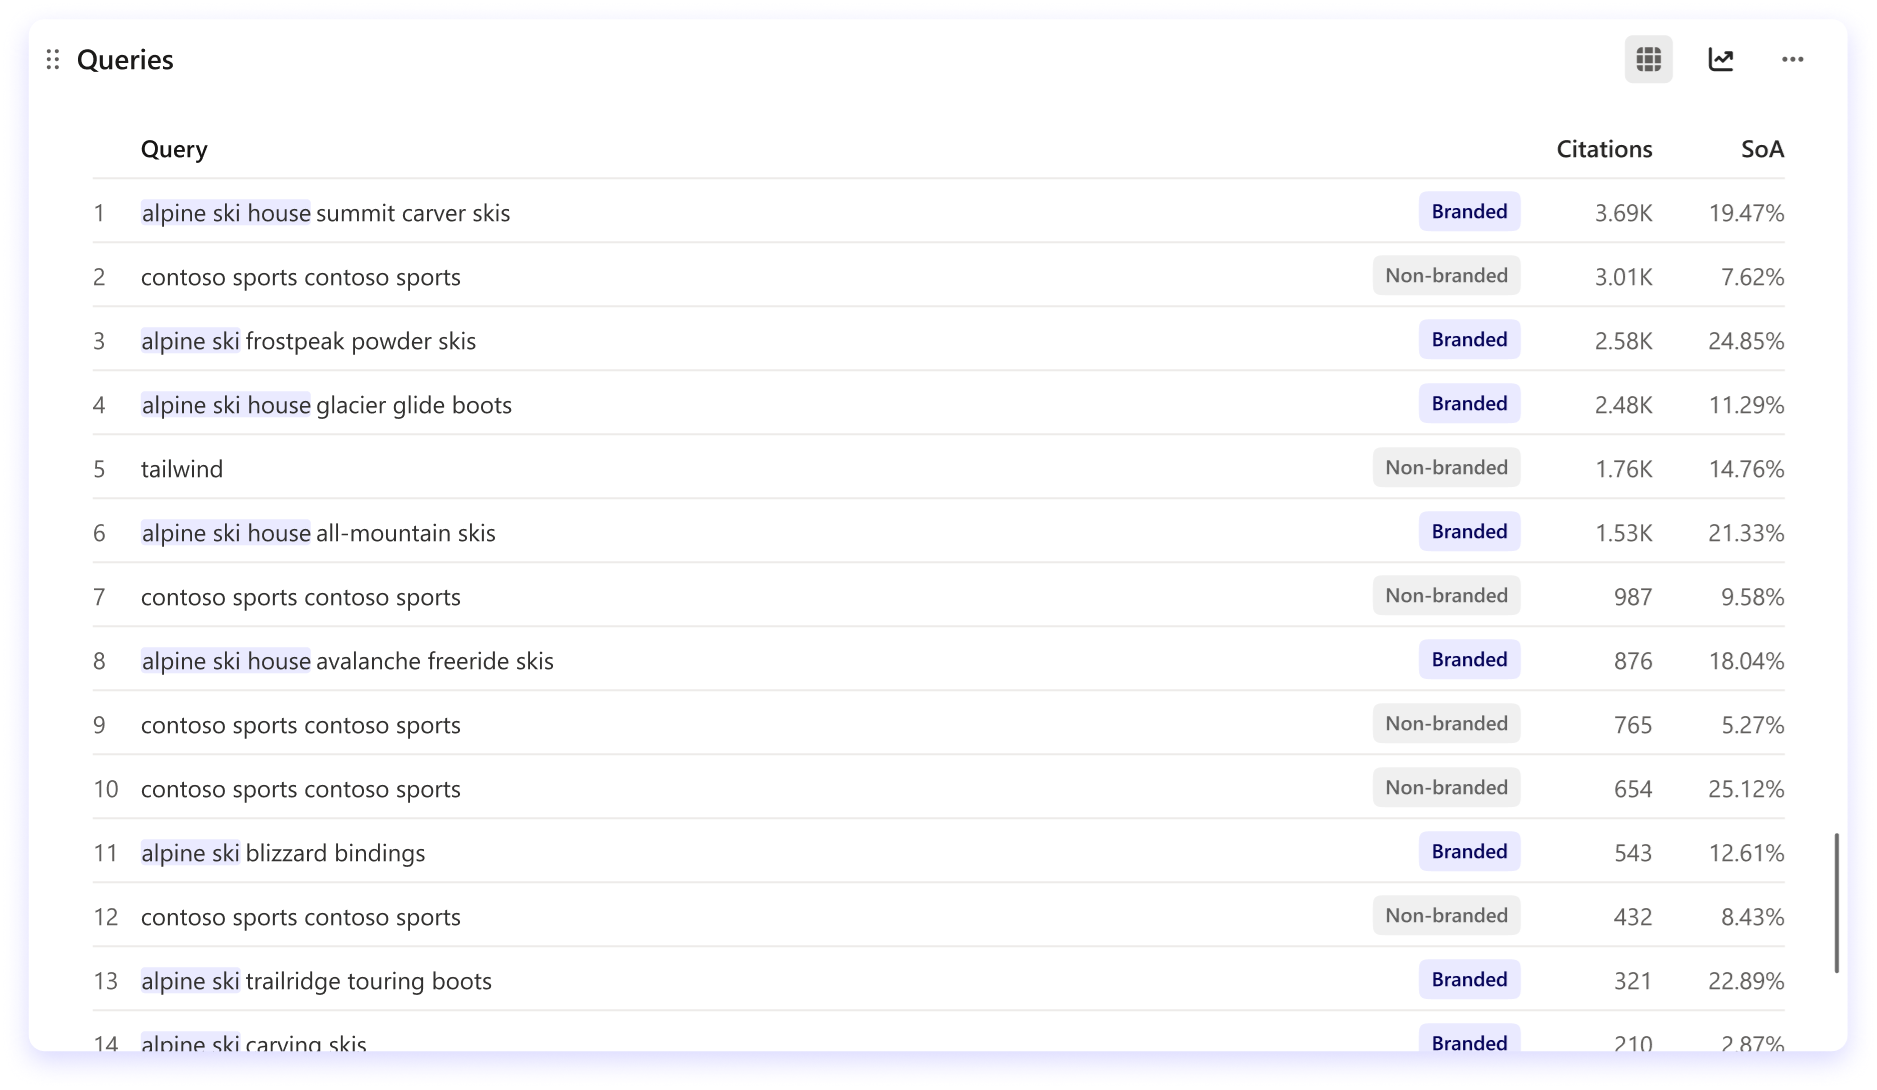The width and height of the screenshot is (1877, 1090).
Task: Click the 543 citations value
Action: coord(1632,853)
